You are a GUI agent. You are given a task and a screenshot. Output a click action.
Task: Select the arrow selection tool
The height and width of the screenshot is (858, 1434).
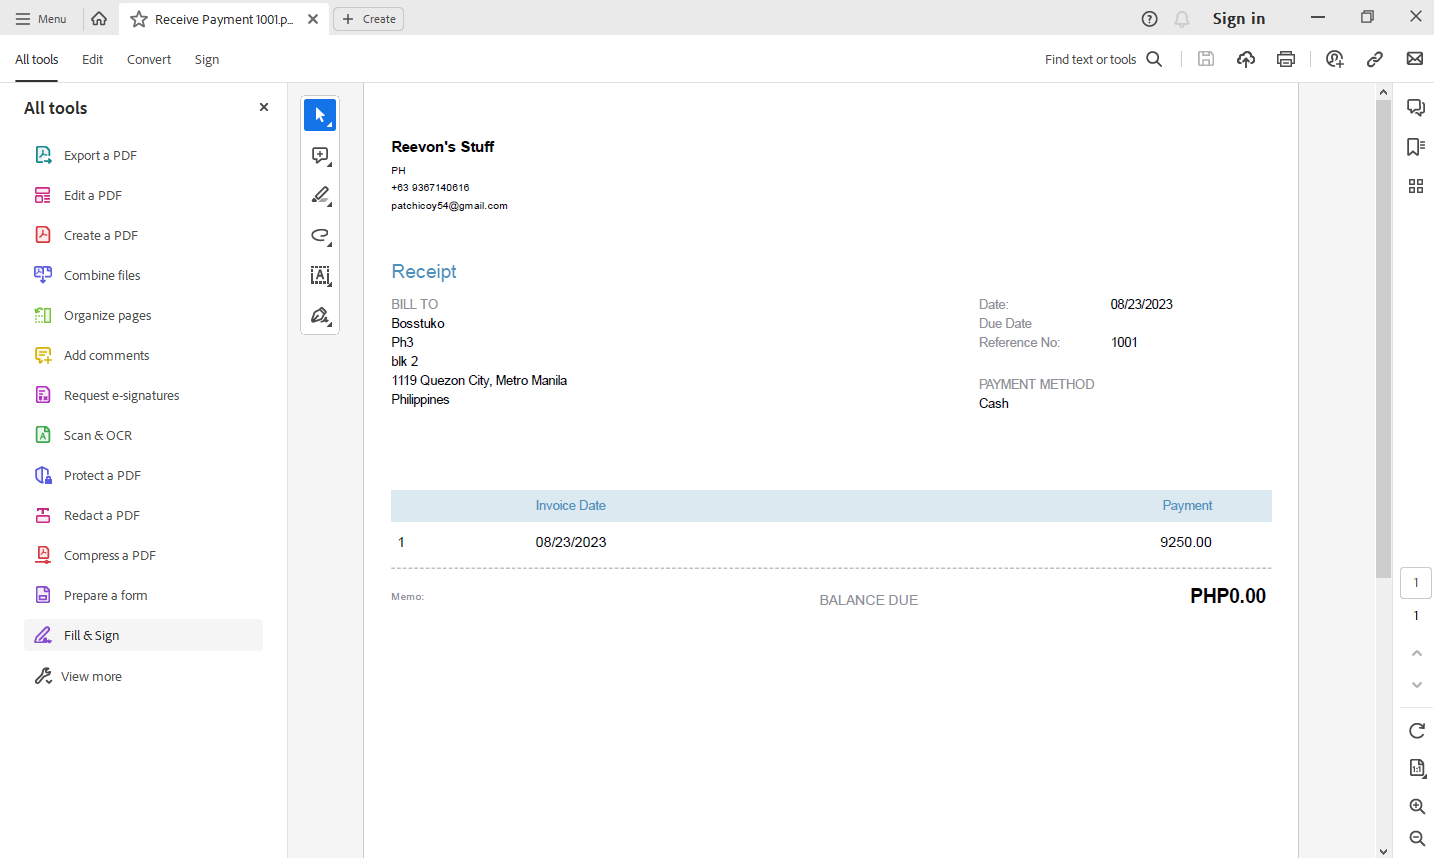click(x=320, y=116)
